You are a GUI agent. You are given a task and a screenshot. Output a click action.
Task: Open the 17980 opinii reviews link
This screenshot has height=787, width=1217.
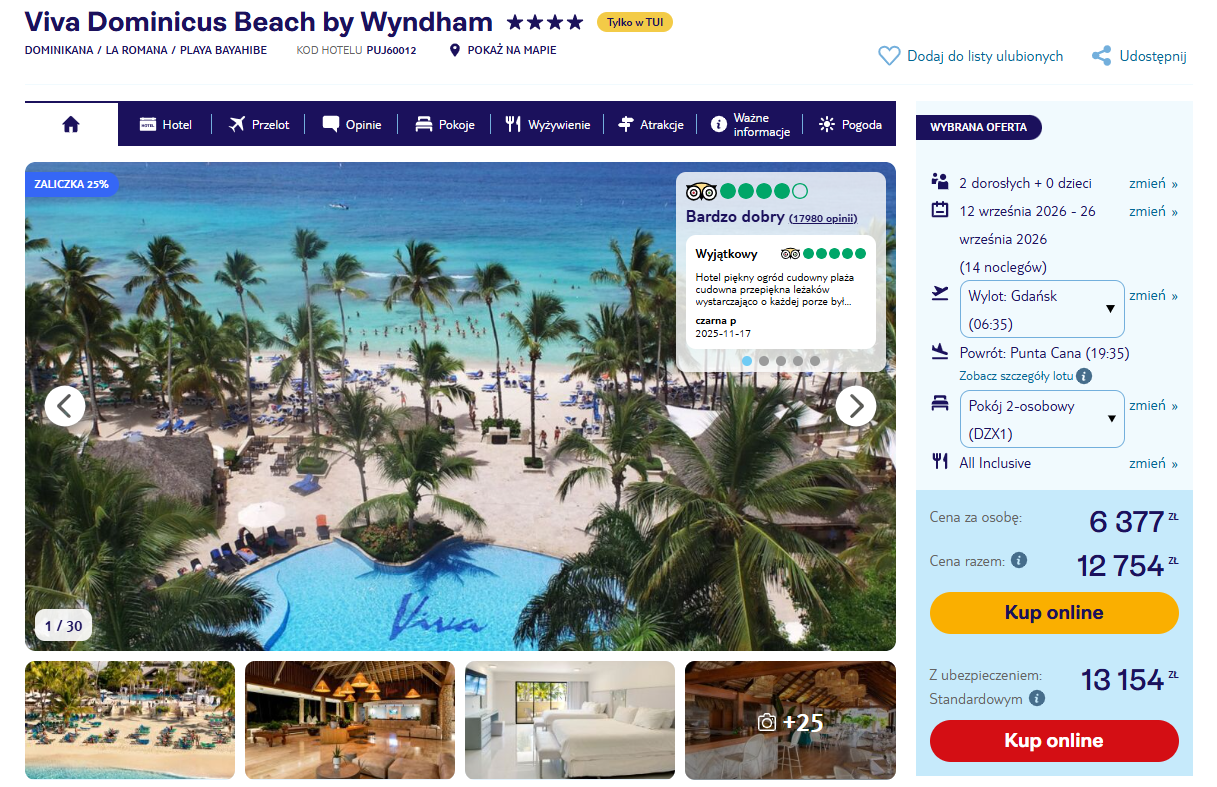pyautogui.click(x=823, y=218)
